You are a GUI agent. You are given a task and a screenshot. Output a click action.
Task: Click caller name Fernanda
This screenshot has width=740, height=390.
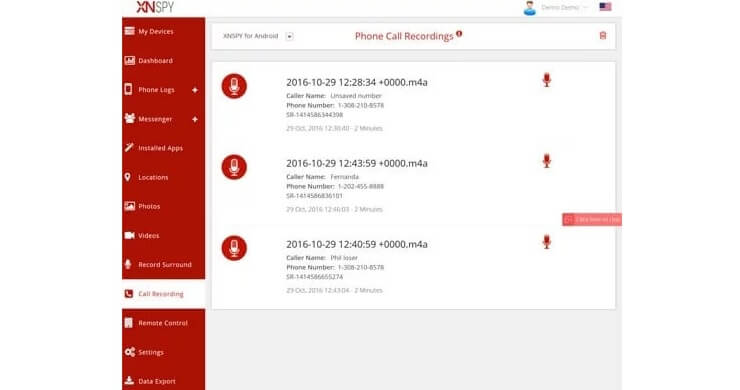(x=345, y=177)
